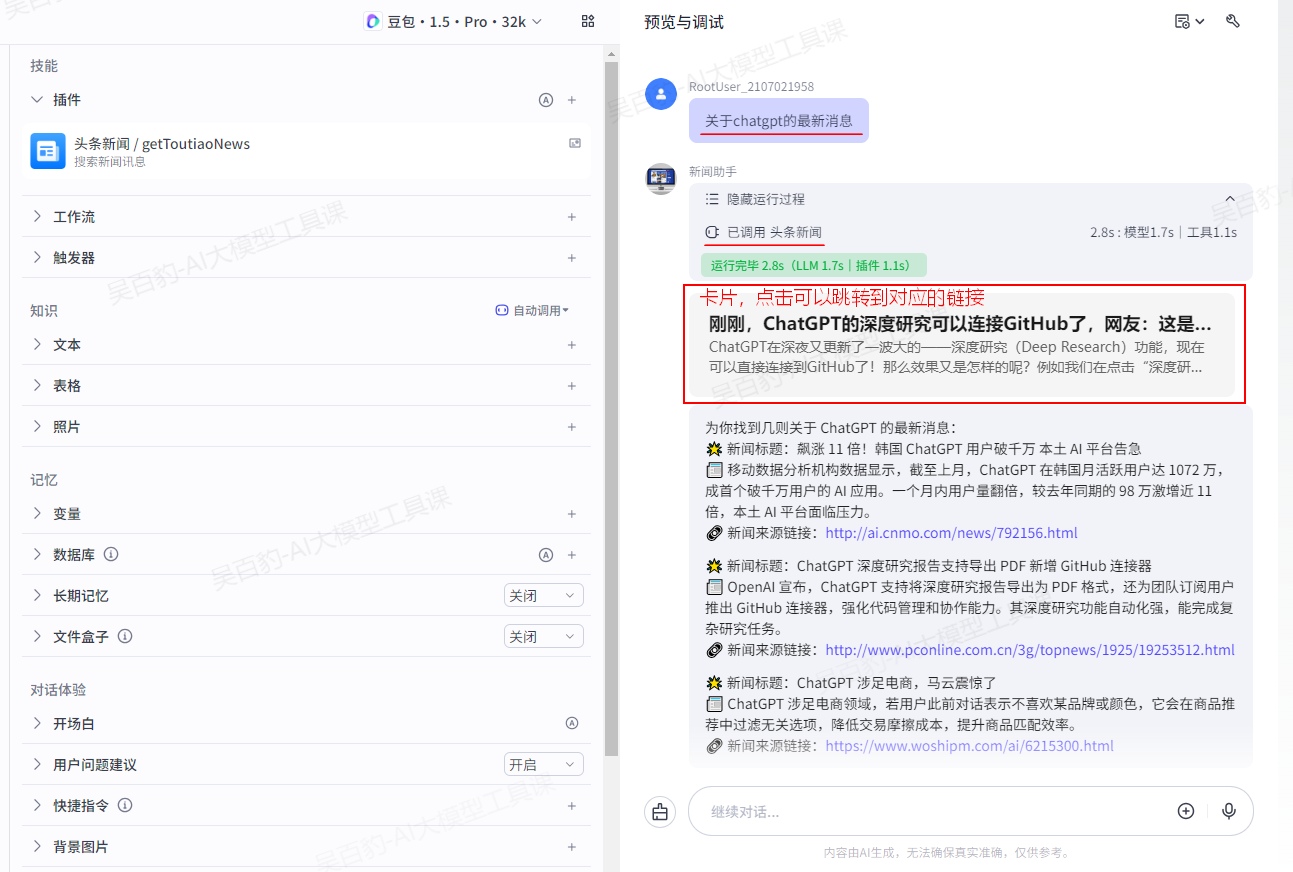This screenshot has height=872, width=1293.
Task: Click the 关于chatgpt的最新消息 user message
Action: click(779, 121)
